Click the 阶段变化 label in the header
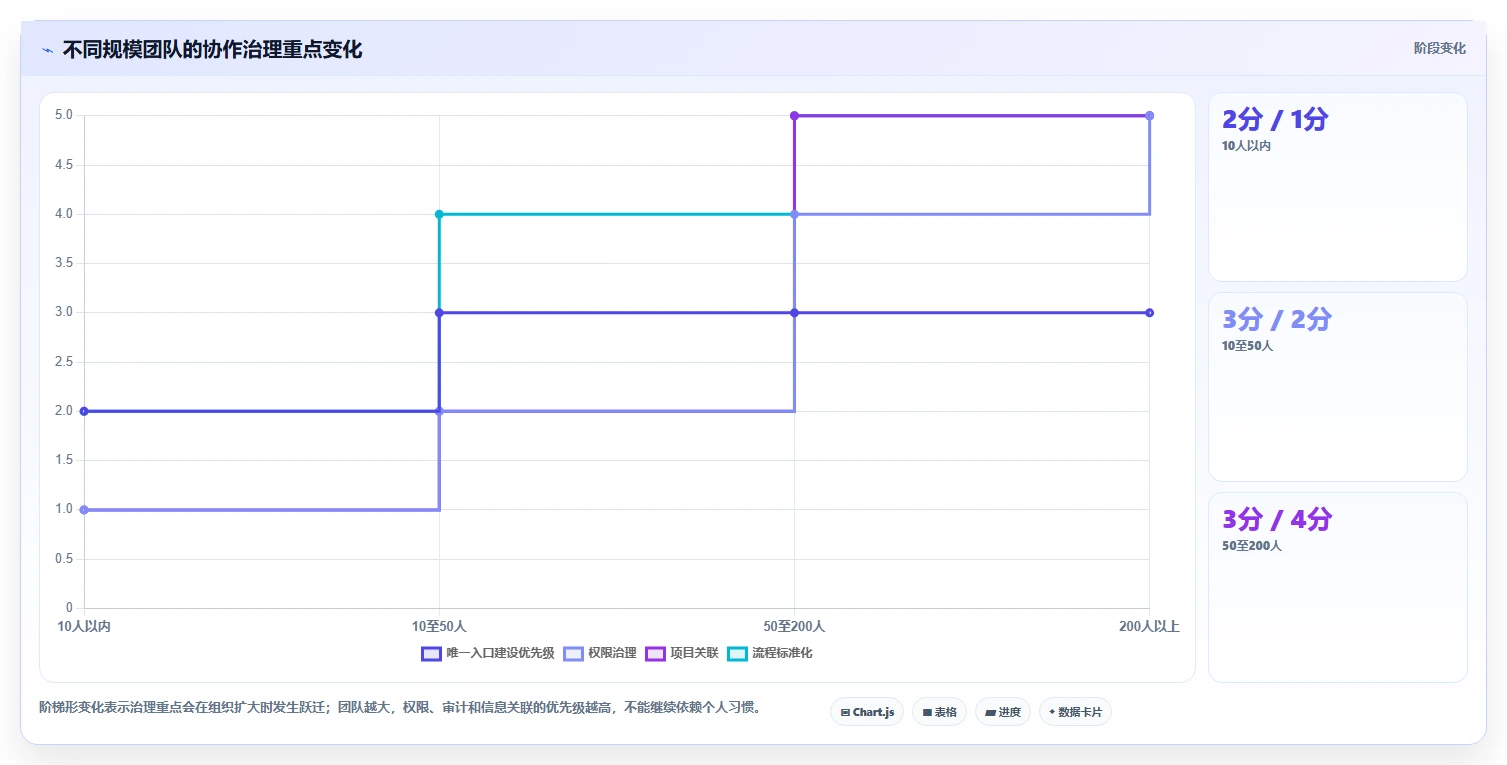Viewport: 1507px width, 765px height. pos(1439,48)
